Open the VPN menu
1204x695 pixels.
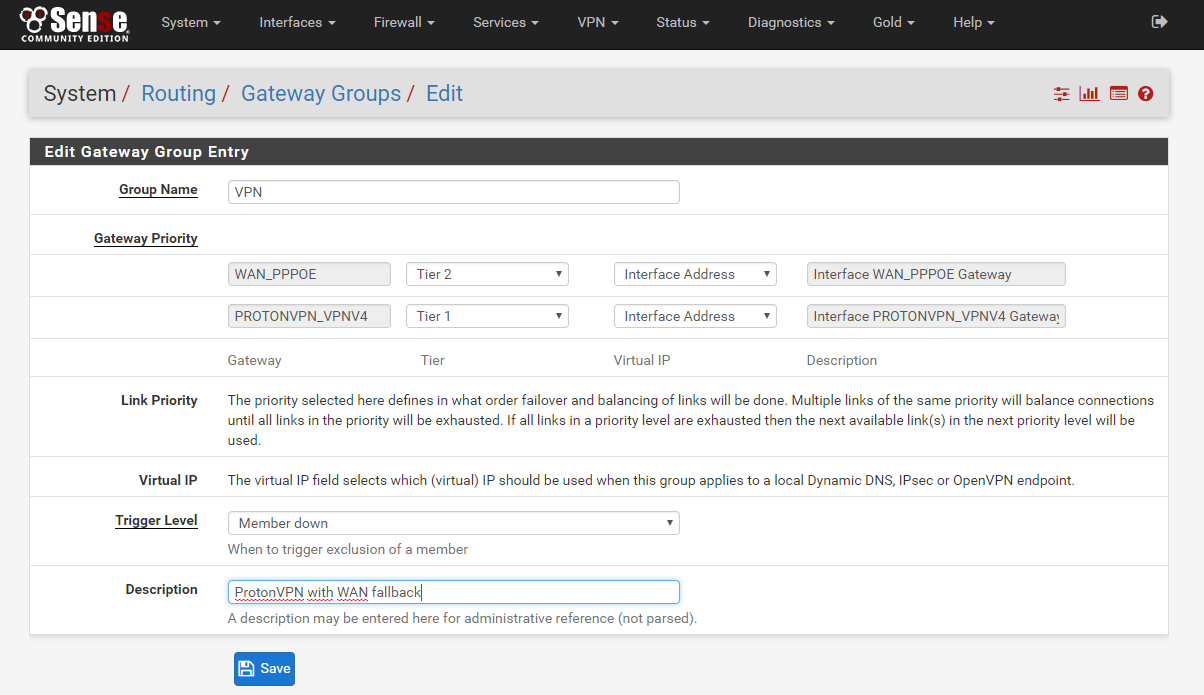(x=597, y=22)
